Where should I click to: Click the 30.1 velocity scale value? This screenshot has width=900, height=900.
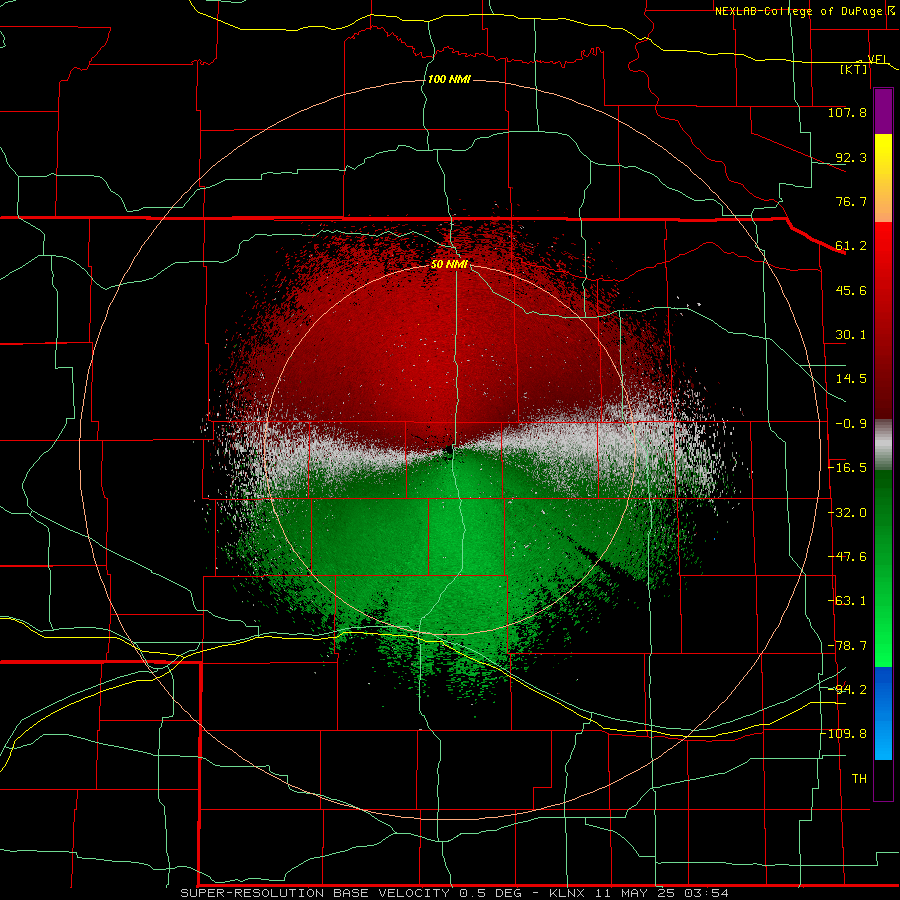[851, 335]
